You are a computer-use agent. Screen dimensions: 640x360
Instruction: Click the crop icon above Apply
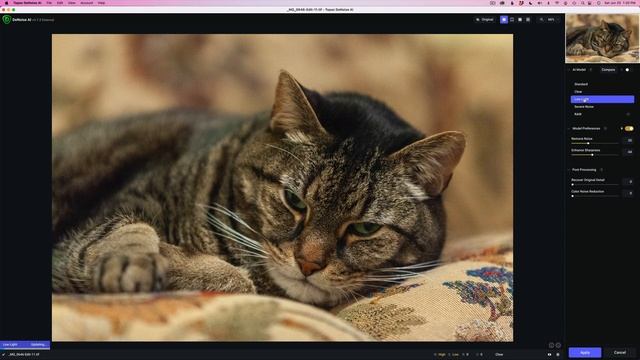click(x=551, y=345)
